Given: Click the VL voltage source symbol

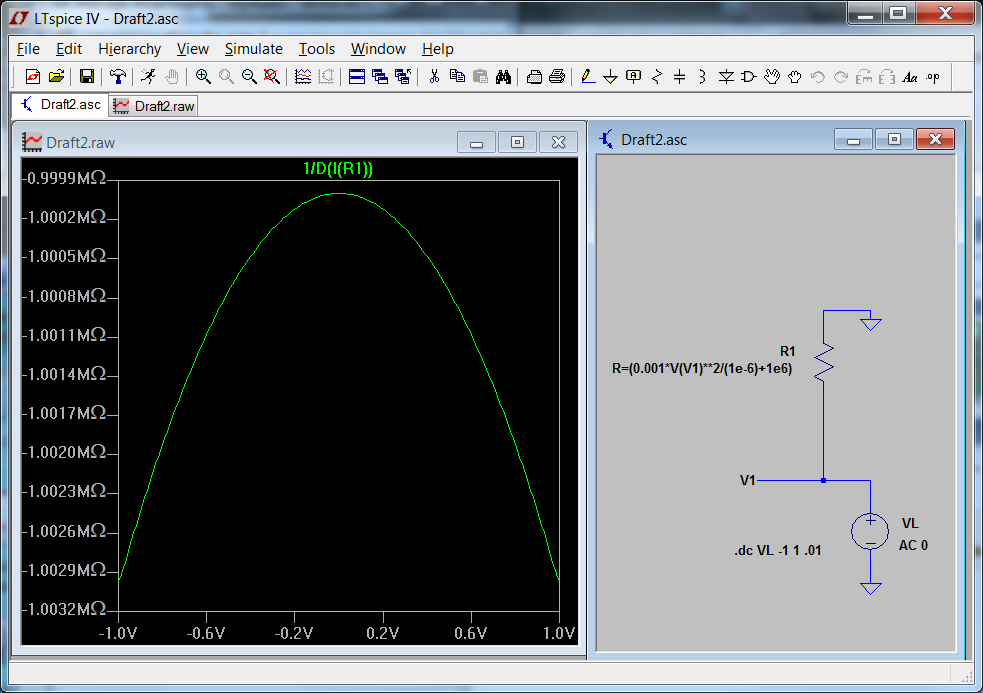Looking at the screenshot, I should (x=870, y=531).
